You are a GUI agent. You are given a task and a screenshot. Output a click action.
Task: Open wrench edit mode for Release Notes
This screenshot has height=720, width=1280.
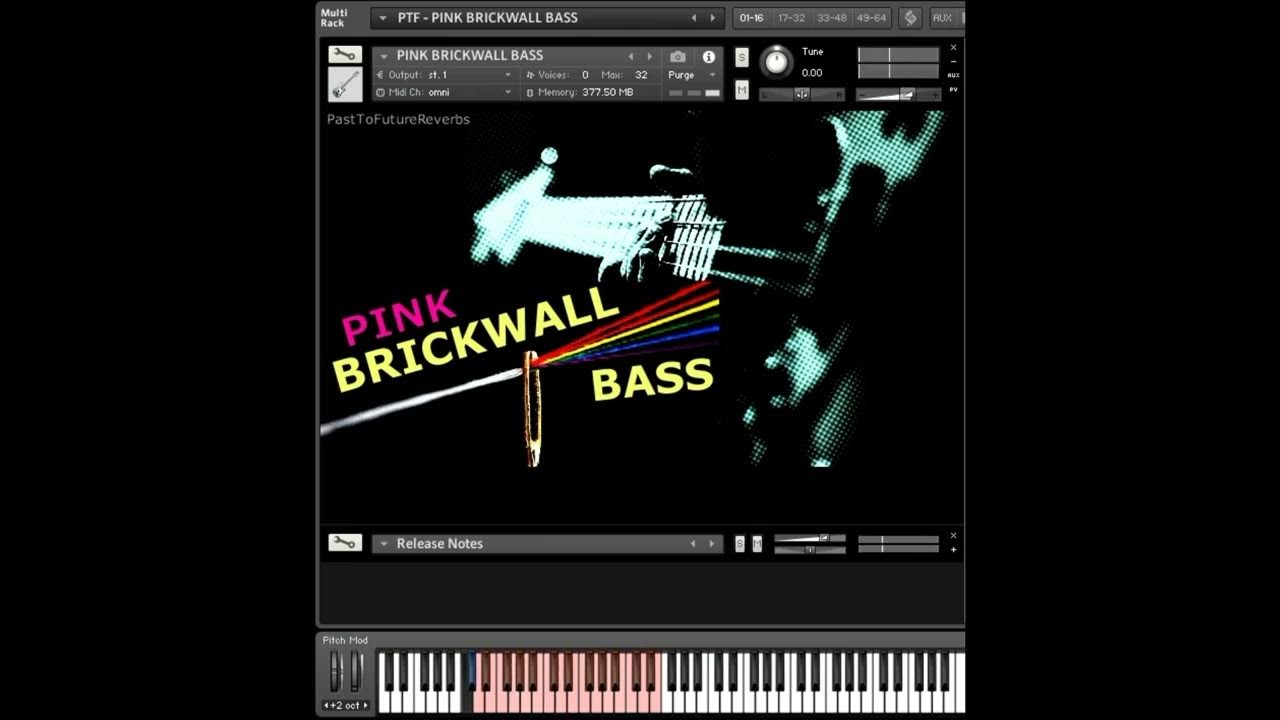click(x=345, y=543)
